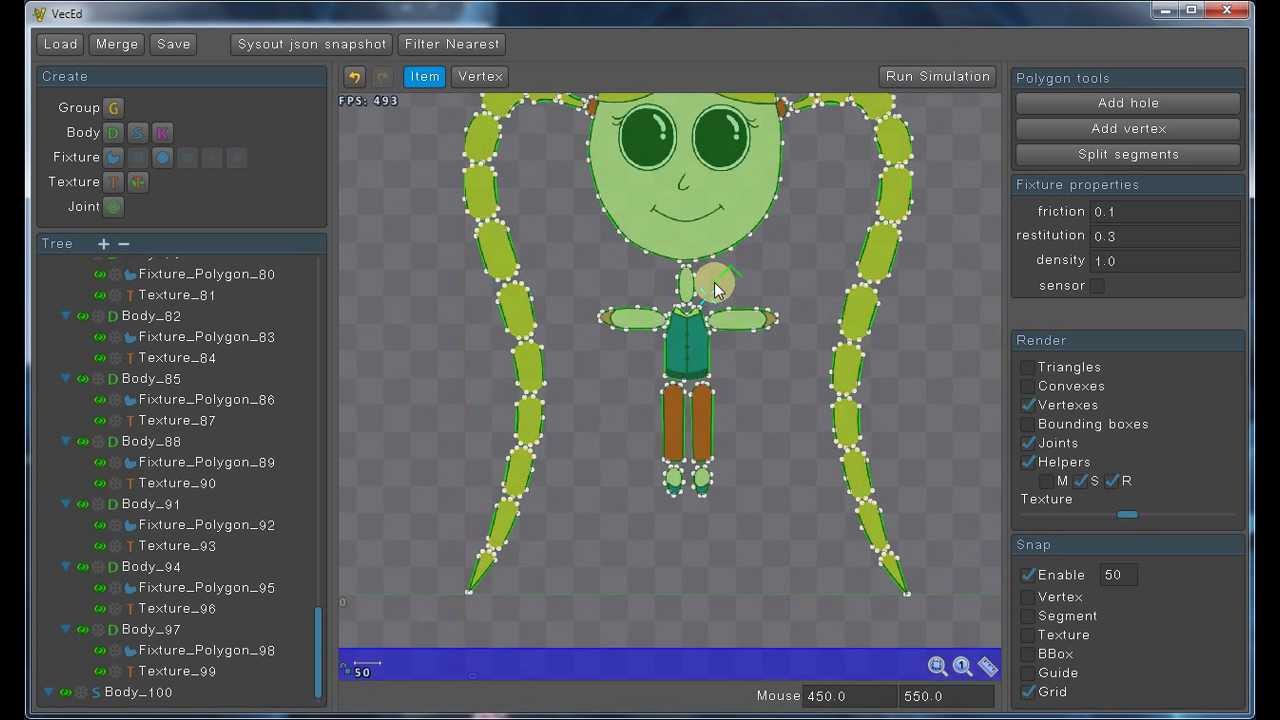Image resolution: width=1280 pixels, height=720 pixels.
Task: Add a texture using the orange T icon
Action: pyautogui.click(x=113, y=182)
